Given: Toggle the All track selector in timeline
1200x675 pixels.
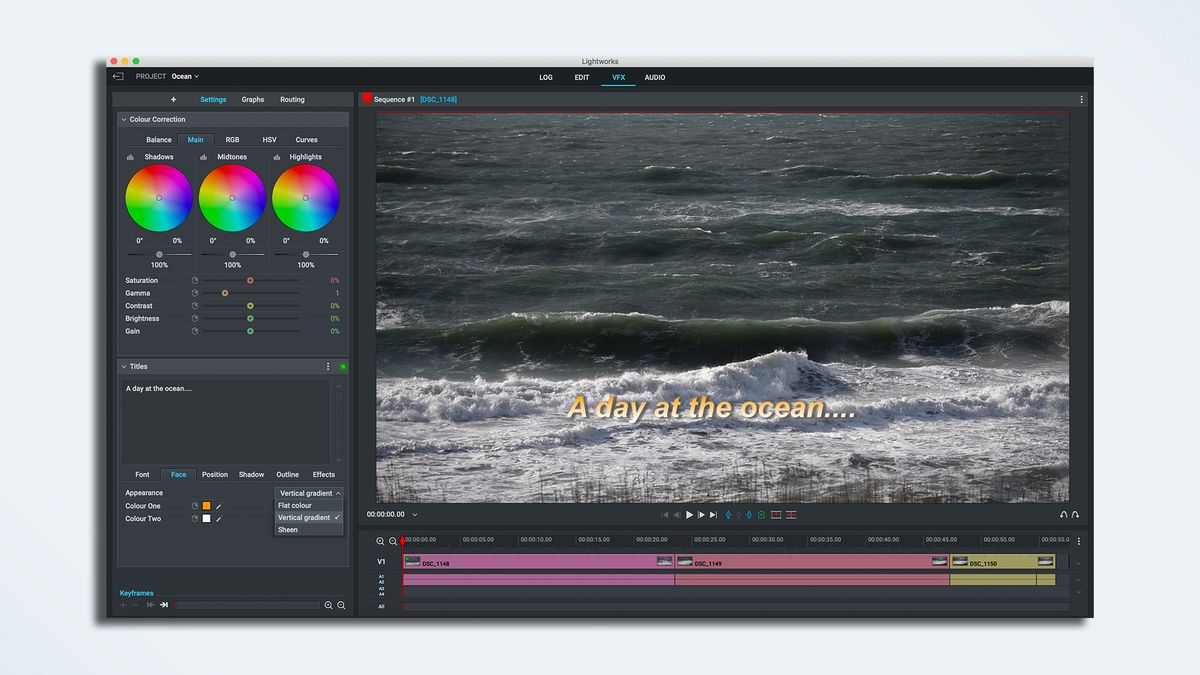Looking at the screenshot, I should pyautogui.click(x=381, y=605).
